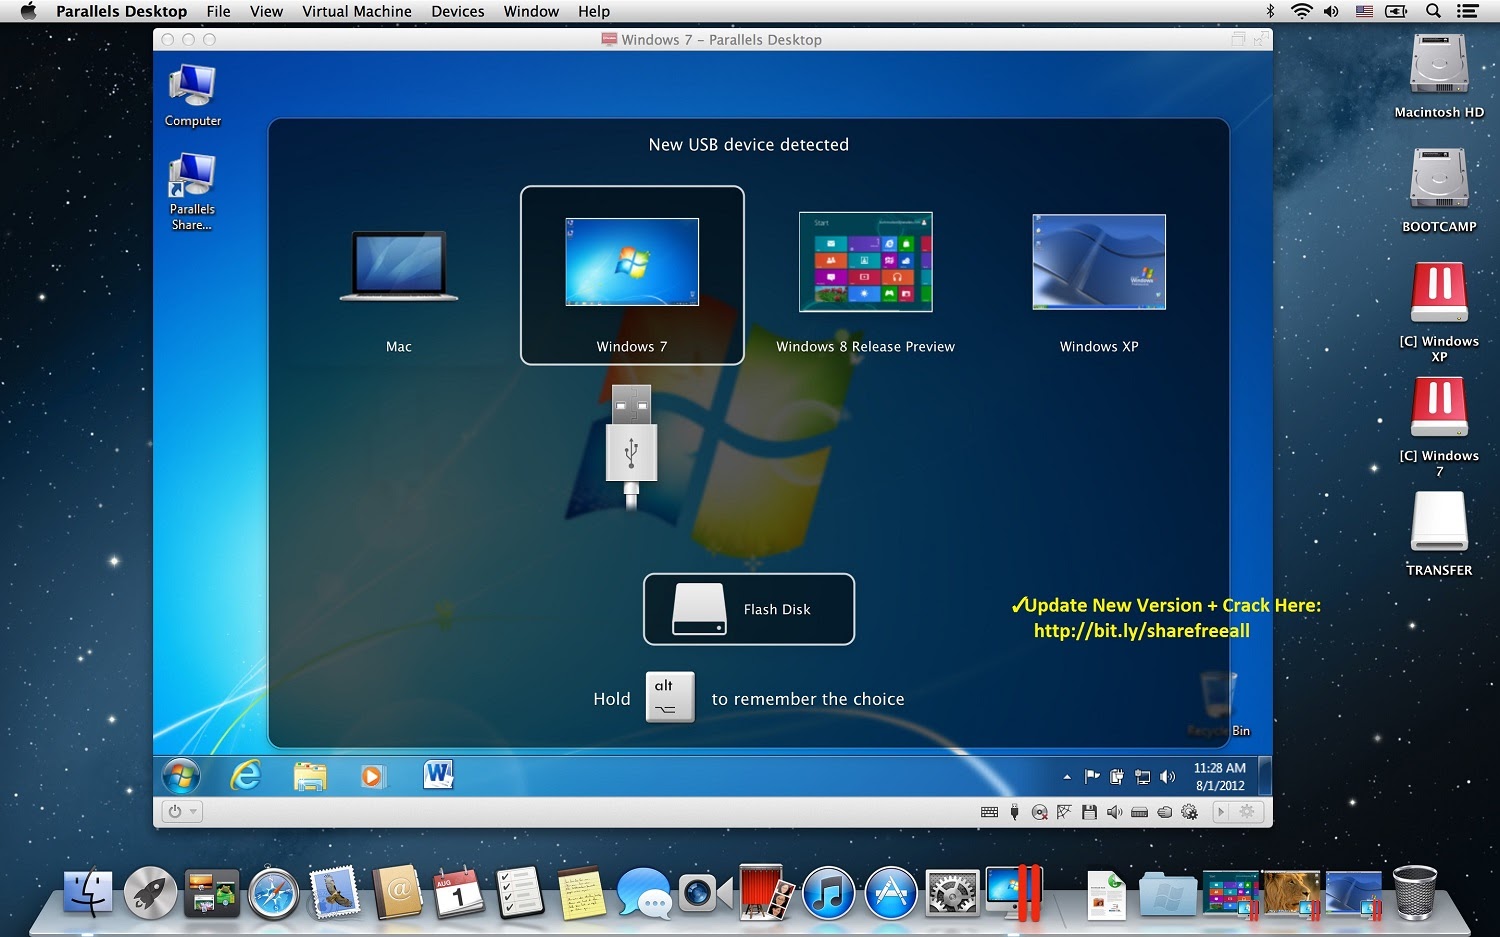
Task: Click the Mac volume icon in menu bar
Action: pos(1331,11)
